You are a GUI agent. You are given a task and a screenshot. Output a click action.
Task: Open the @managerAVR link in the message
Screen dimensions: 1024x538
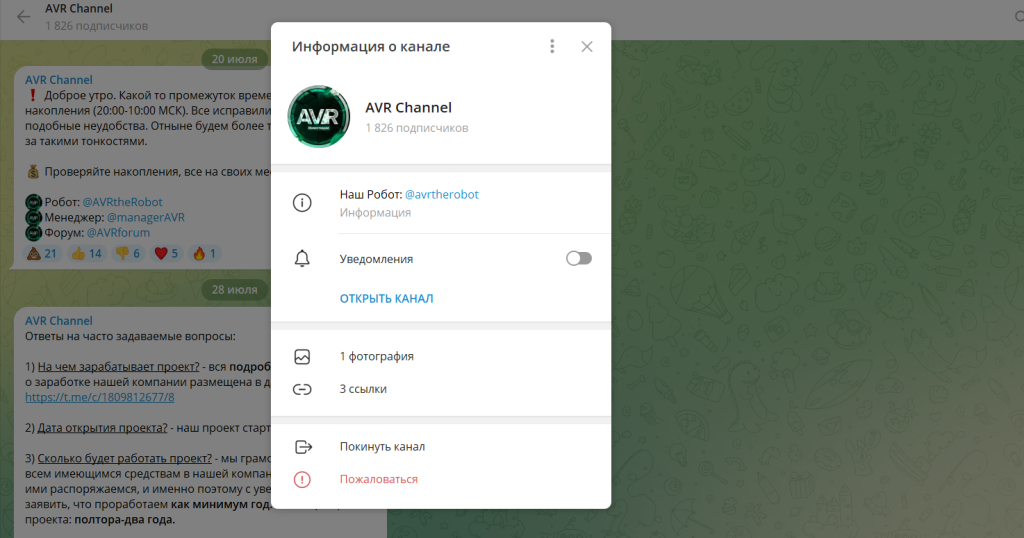146,217
